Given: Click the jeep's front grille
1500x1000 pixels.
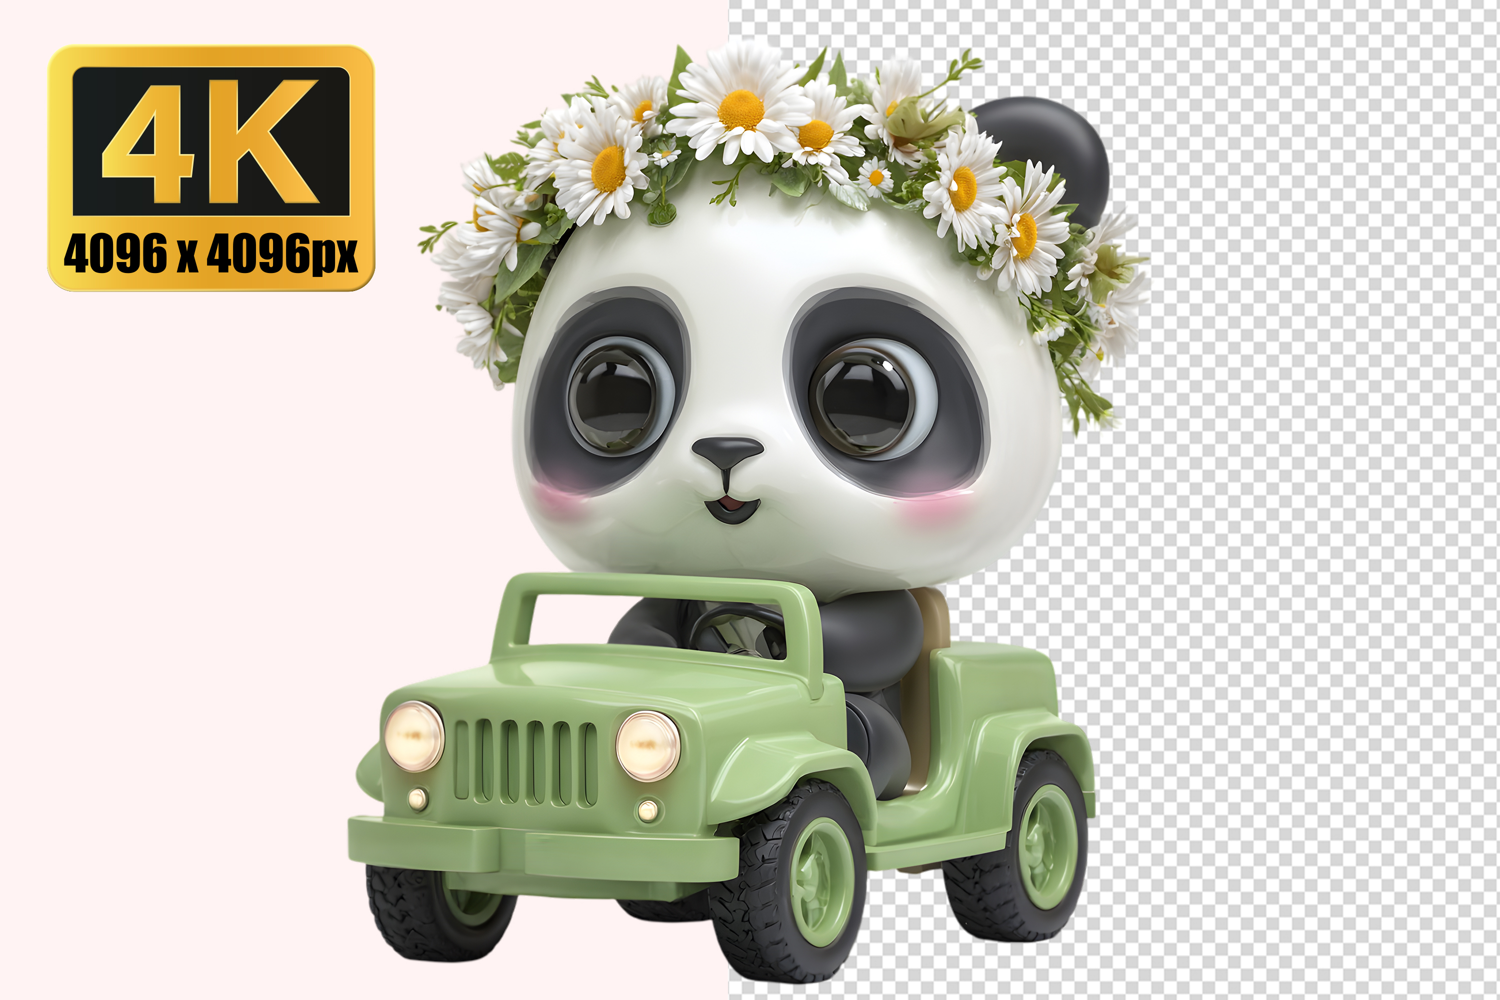Looking at the screenshot, I should coord(526,761).
